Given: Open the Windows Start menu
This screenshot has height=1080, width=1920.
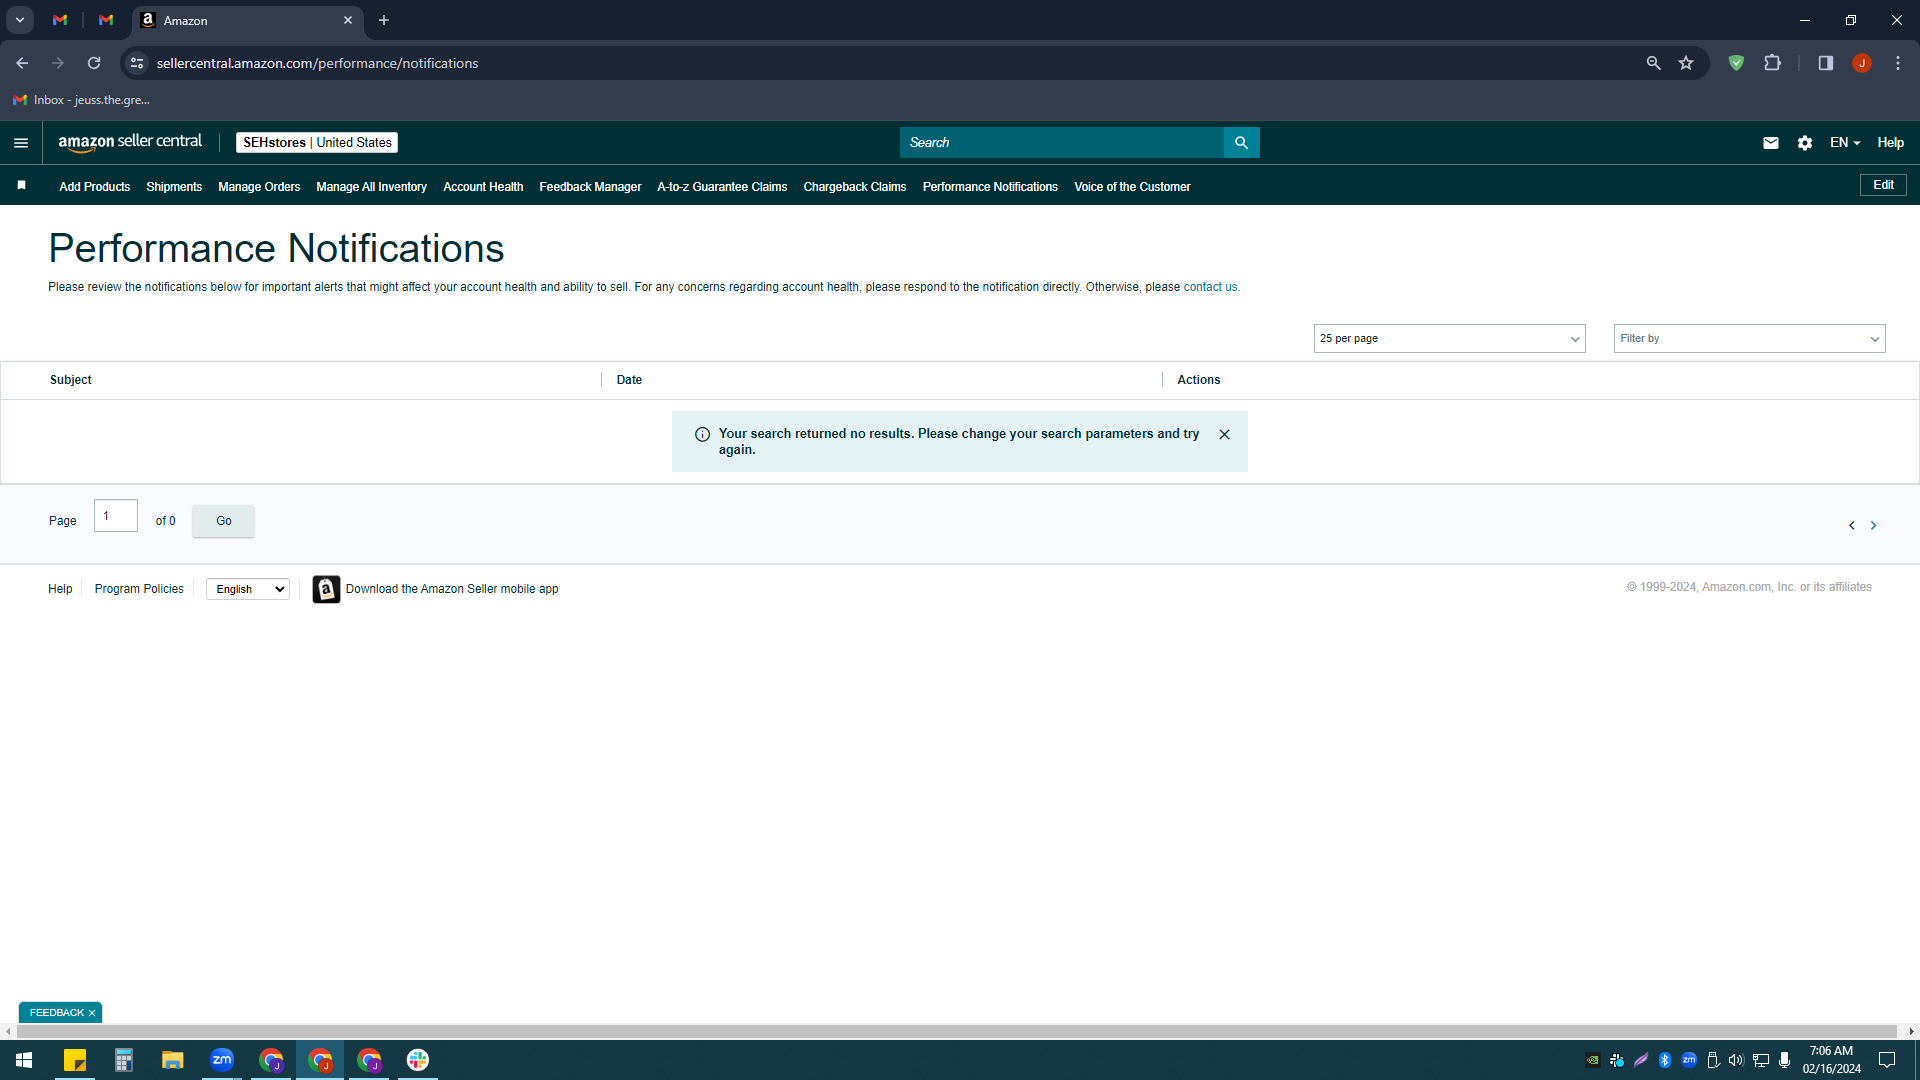Looking at the screenshot, I should pyautogui.click(x=24, y=1060).
